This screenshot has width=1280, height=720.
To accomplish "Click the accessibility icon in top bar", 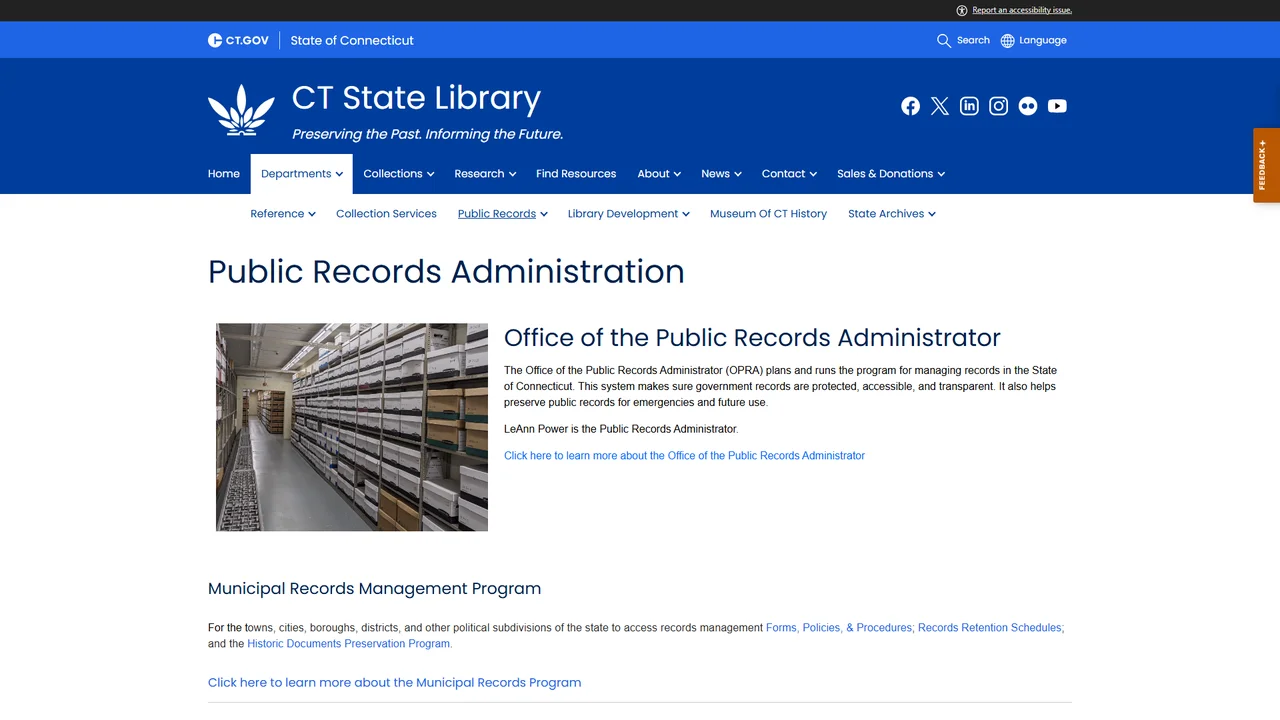I will click(962, 10).
